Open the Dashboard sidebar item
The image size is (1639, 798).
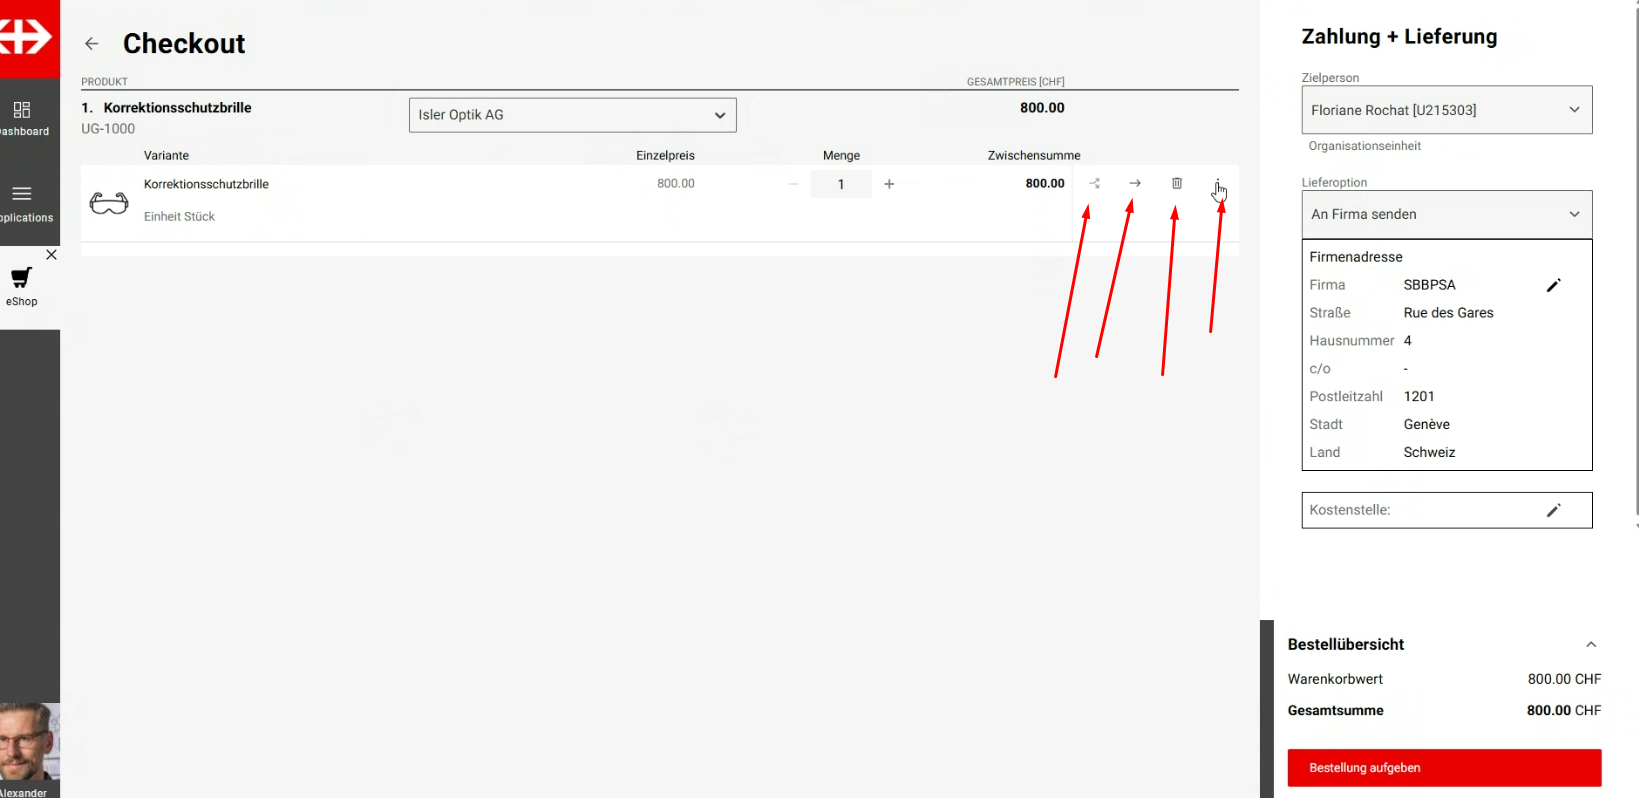tap(23, 118)
